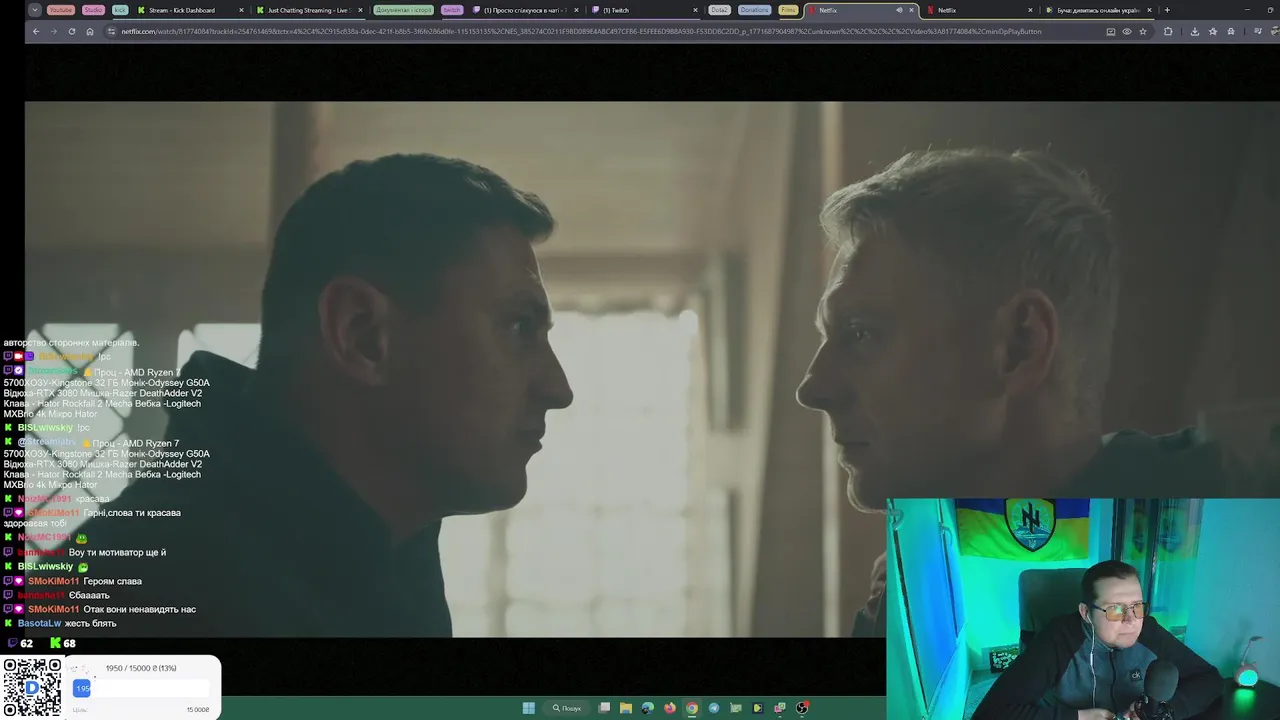This screenshot has width=1280, height=720.
Task: Click the streamer webcam overlay
Action: [1083, 609]
